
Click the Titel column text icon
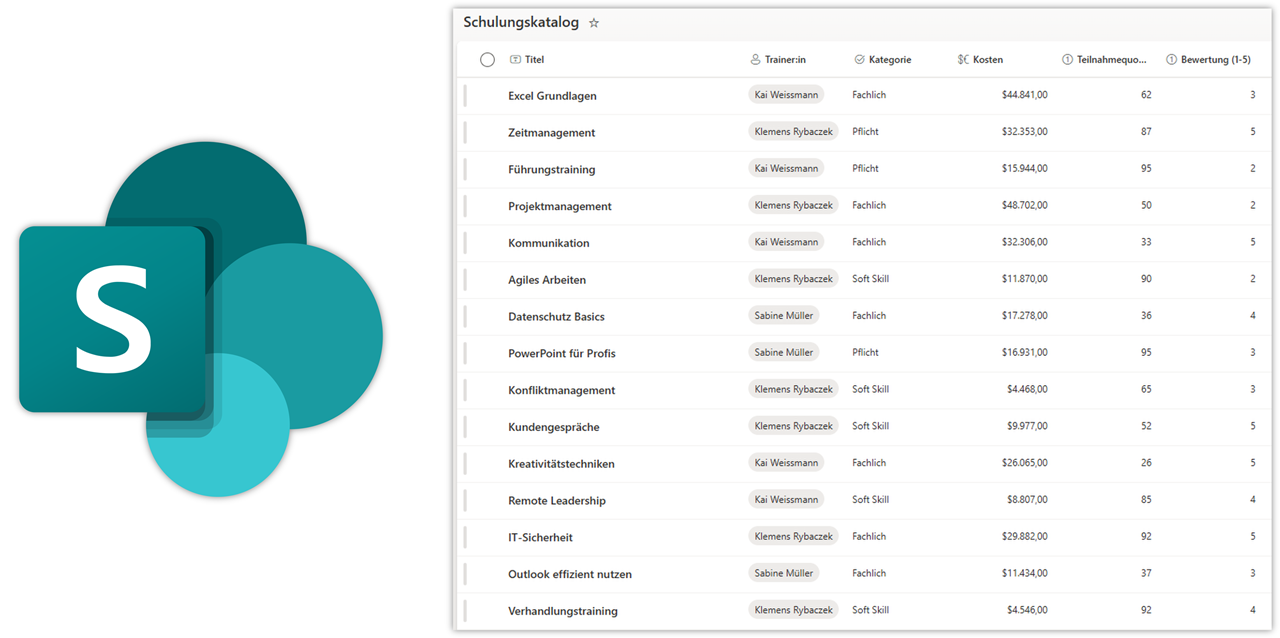point(515,60)
